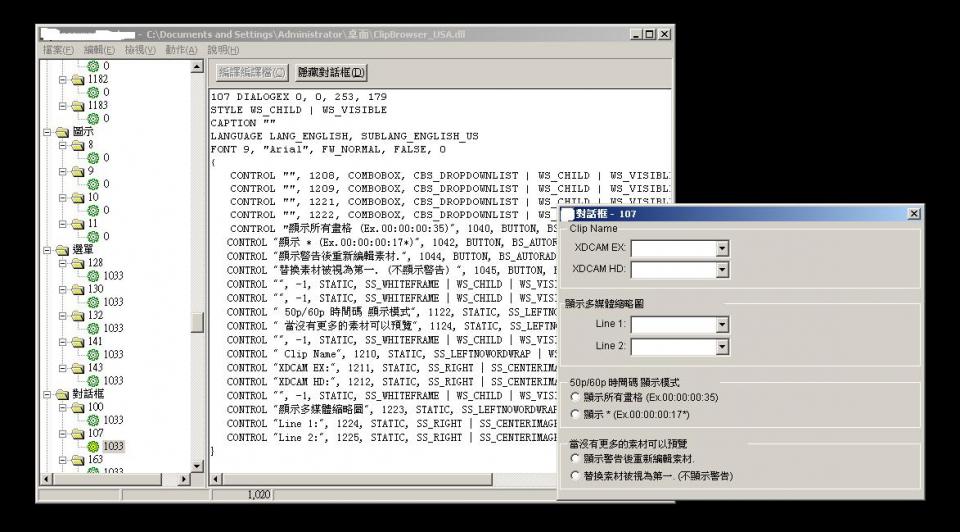
Task: Click tree horizontal scrollbar right arrow
Action: point(184,479)
